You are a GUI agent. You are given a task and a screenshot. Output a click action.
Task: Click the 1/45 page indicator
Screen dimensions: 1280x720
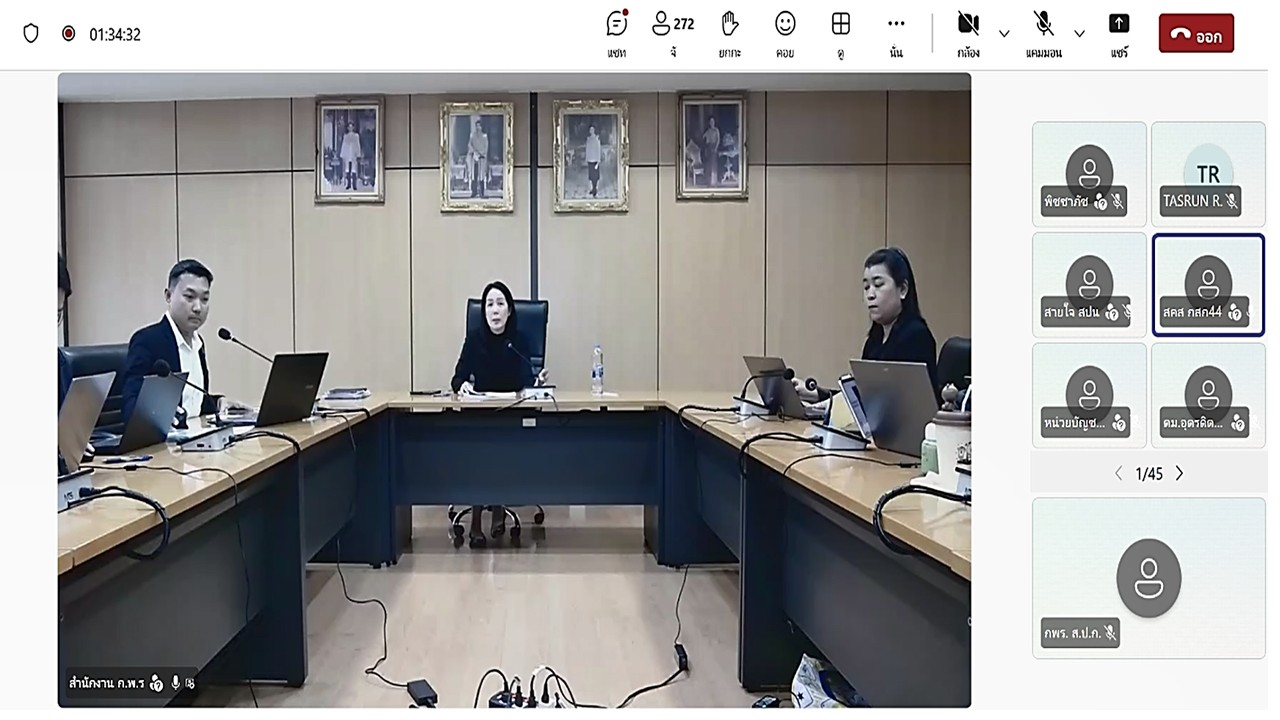1149,474
